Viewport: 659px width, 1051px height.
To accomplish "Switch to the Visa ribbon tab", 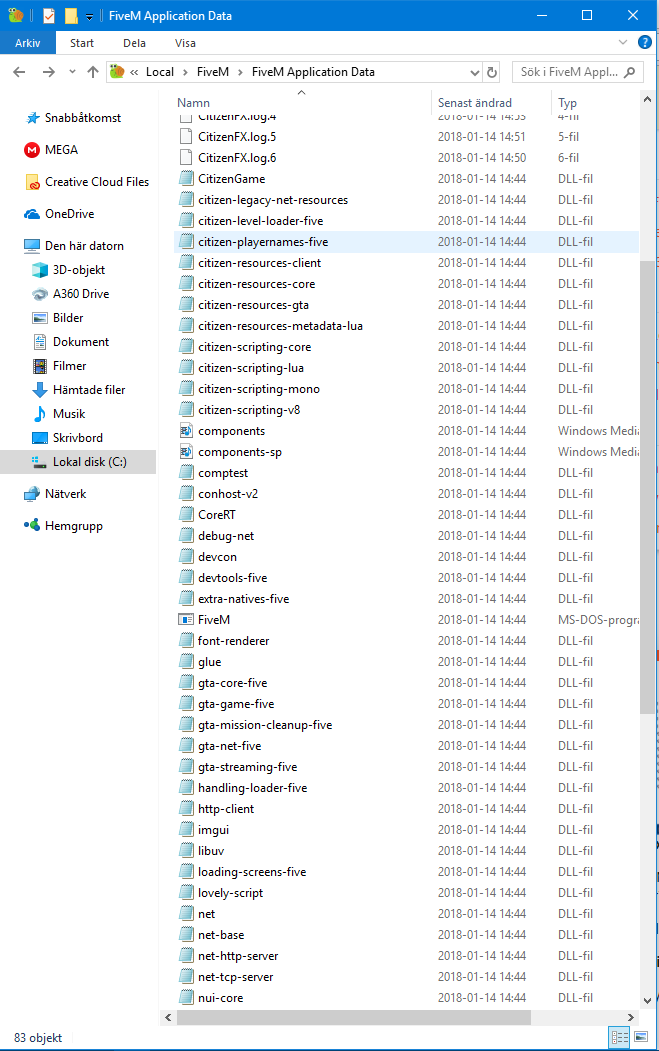I will (185, 43).
